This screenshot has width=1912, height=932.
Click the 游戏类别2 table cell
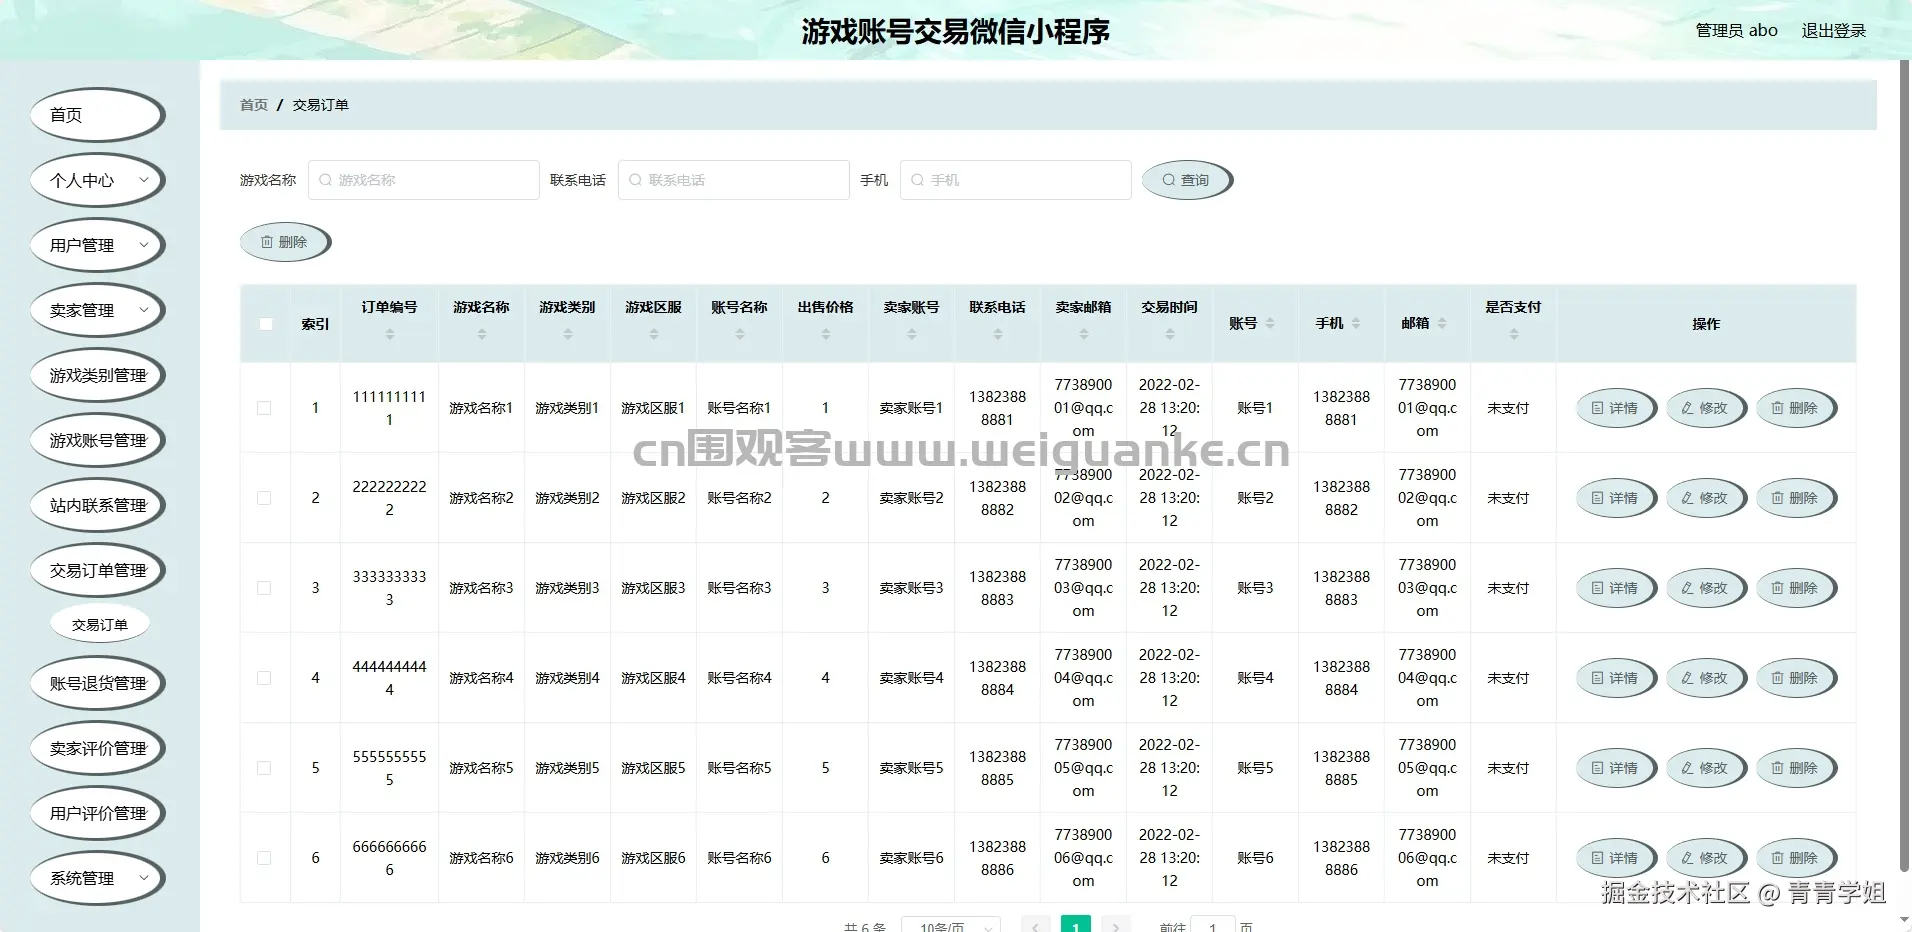pos(567,498)
